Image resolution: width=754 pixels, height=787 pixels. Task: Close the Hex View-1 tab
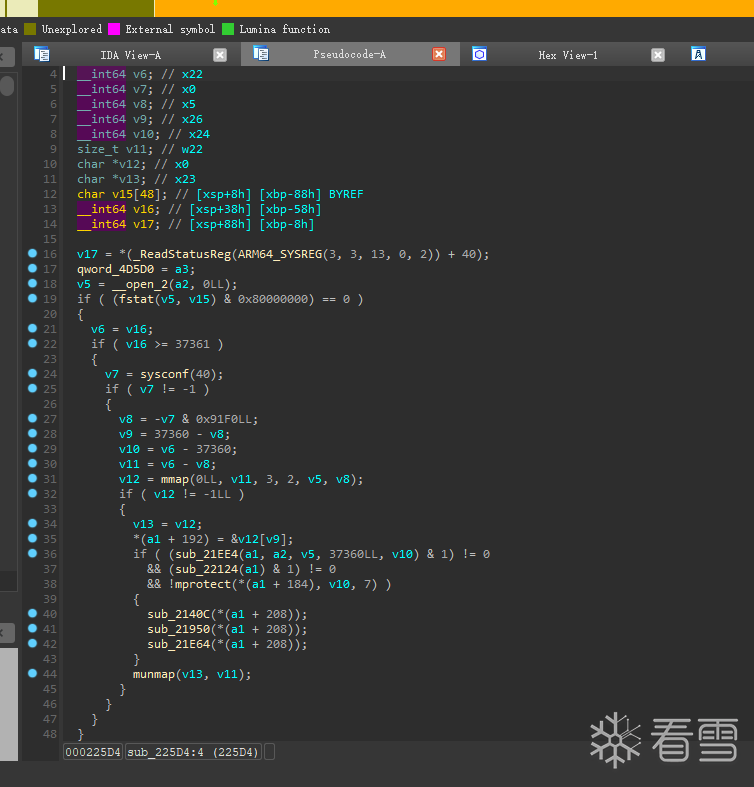coord(658,55)
